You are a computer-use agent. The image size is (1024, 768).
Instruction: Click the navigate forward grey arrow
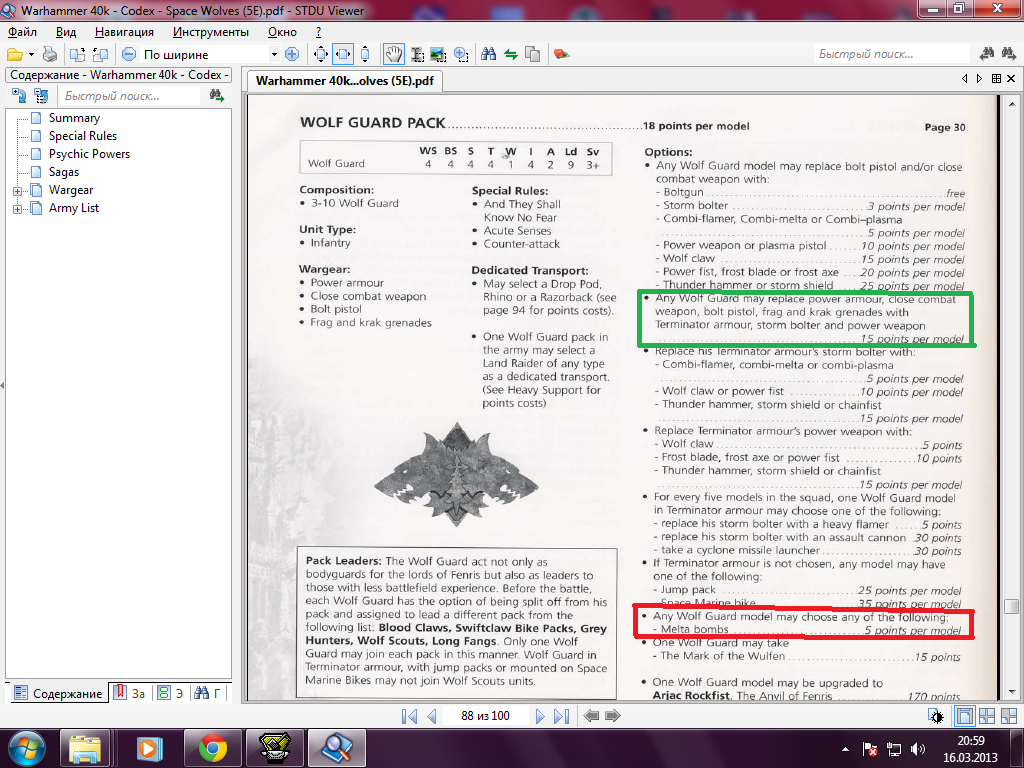point(613,716)
